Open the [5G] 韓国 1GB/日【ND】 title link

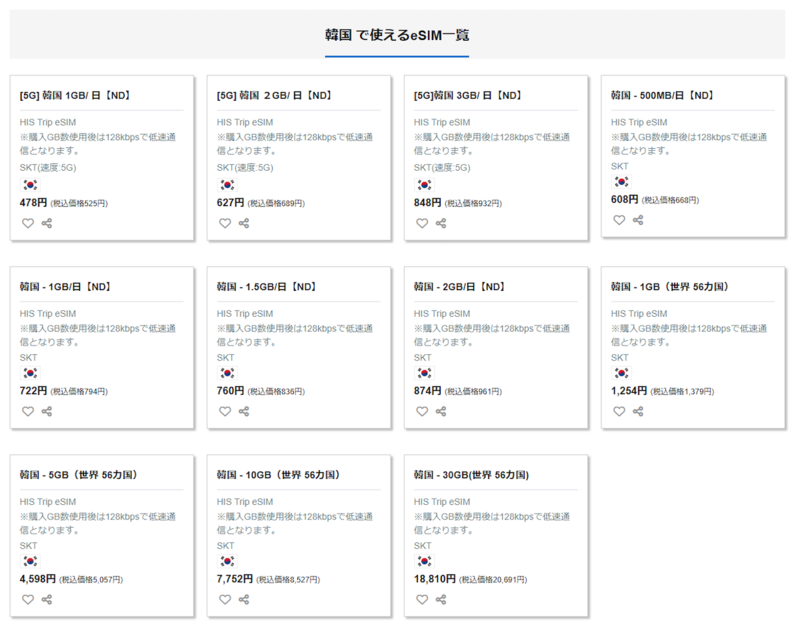[x=76, y=96]
